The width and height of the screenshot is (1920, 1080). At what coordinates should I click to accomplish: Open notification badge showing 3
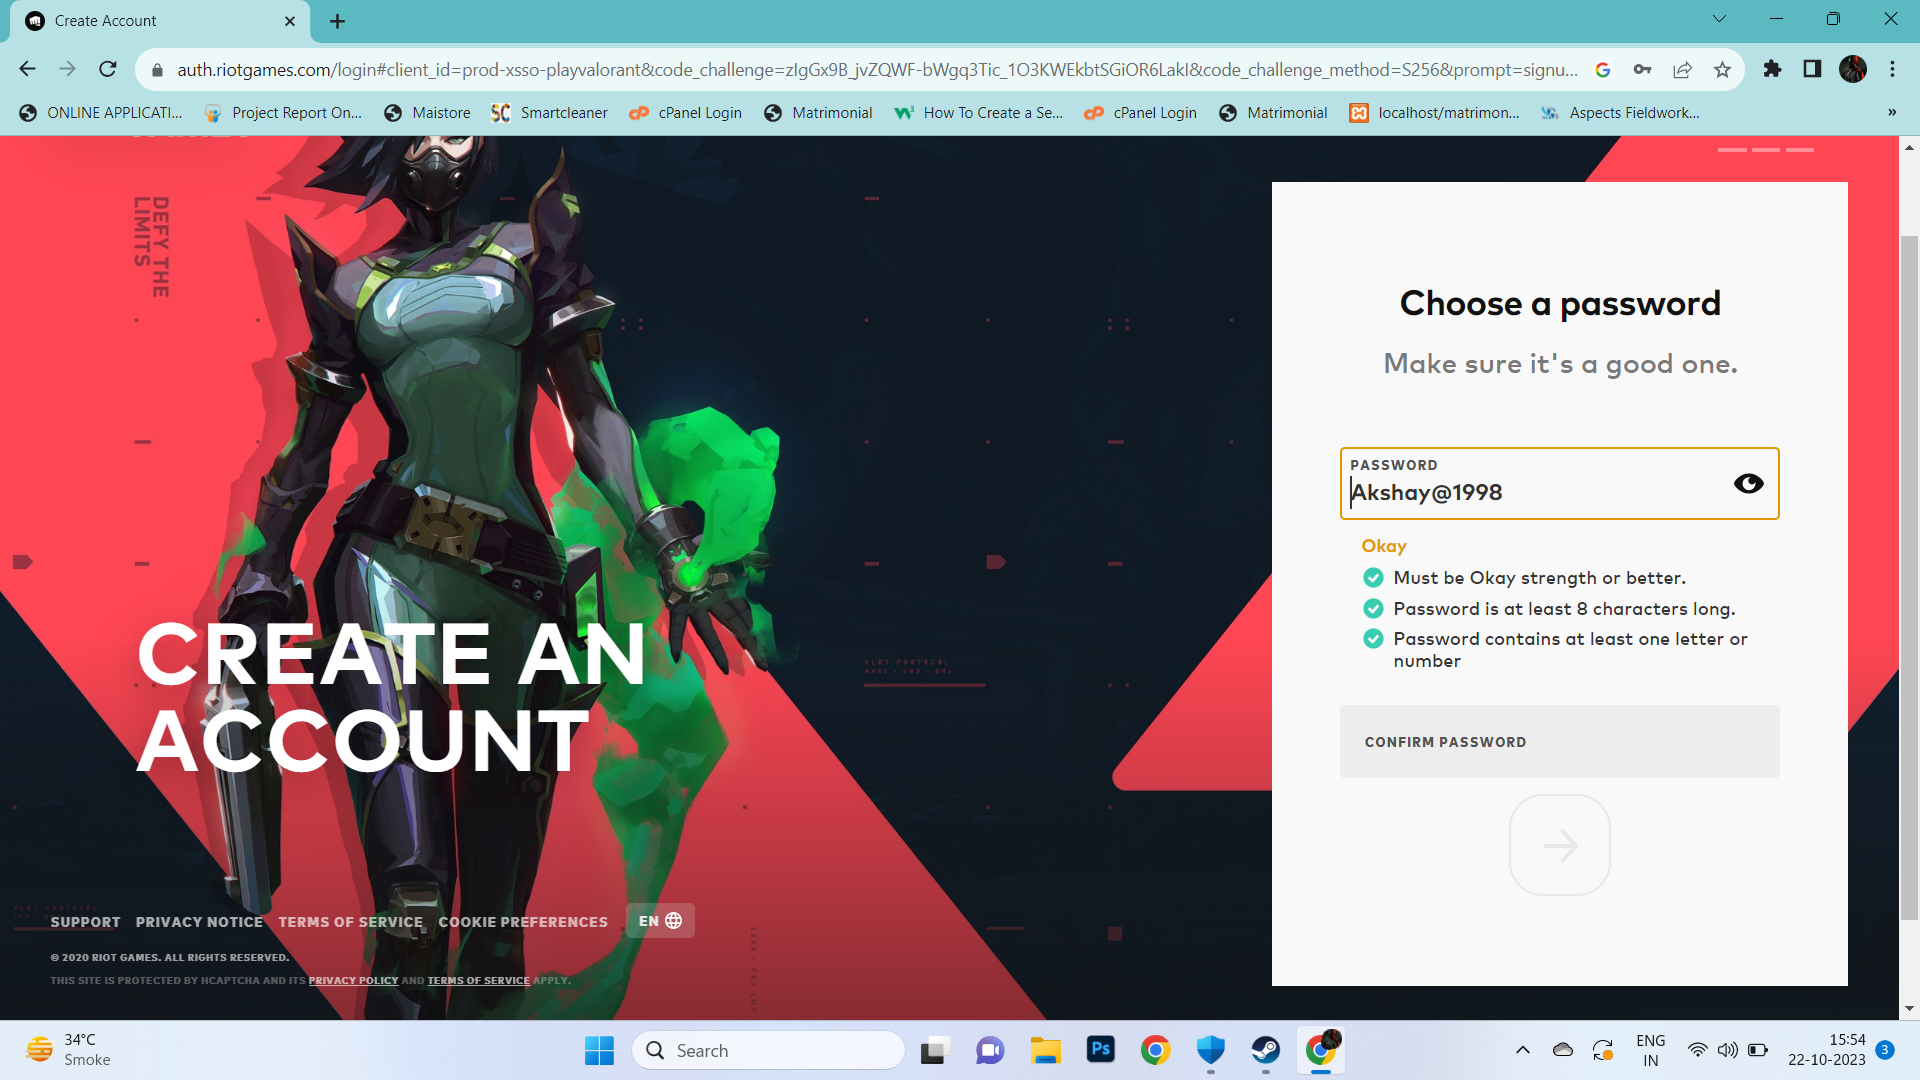click(1885, 1050)
